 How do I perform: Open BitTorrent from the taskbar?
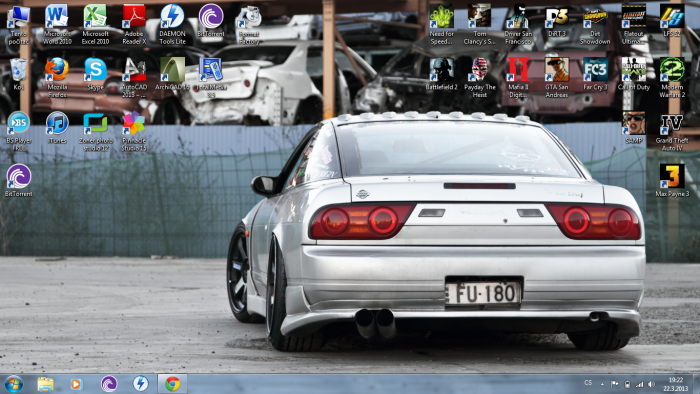[108, 384]
